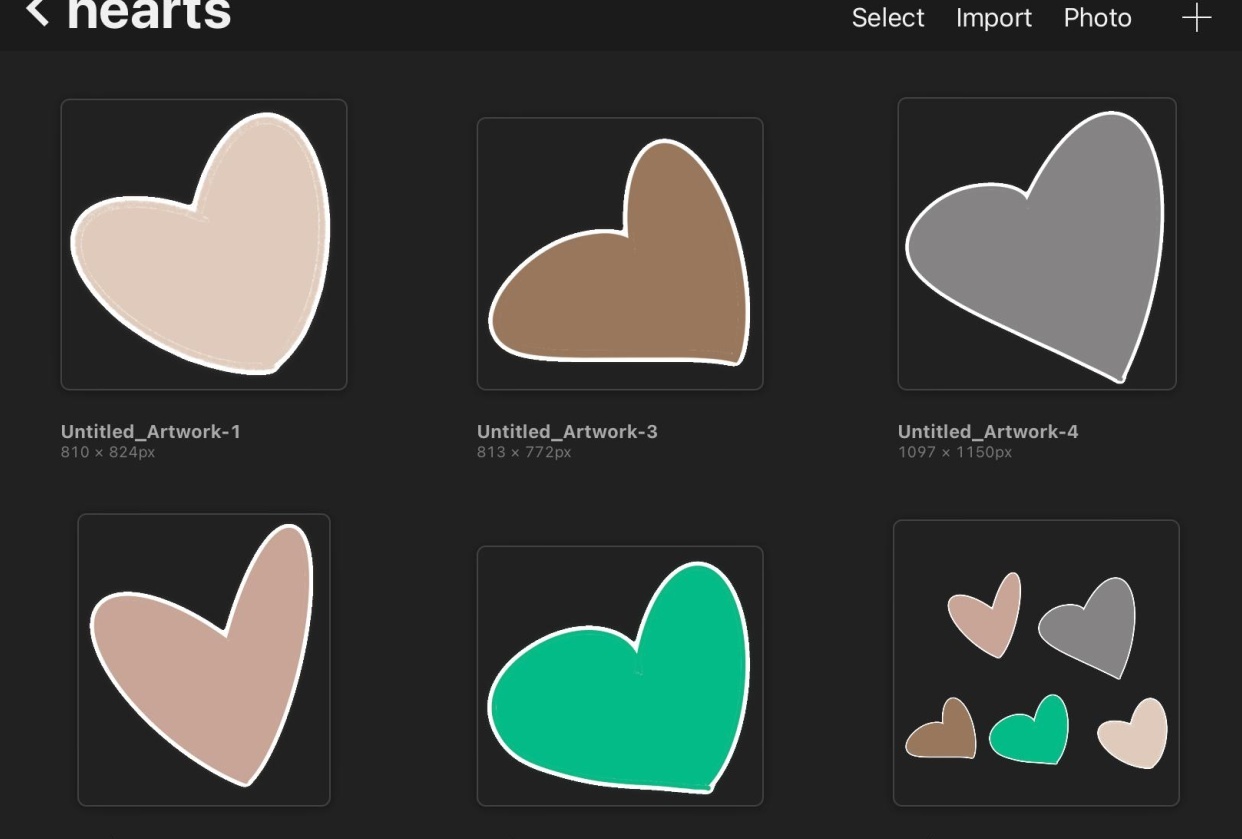Rename via the Untitled_Artwork-3 label
The width and height of the screenshot is (1242, 839).
coord(567,432)
